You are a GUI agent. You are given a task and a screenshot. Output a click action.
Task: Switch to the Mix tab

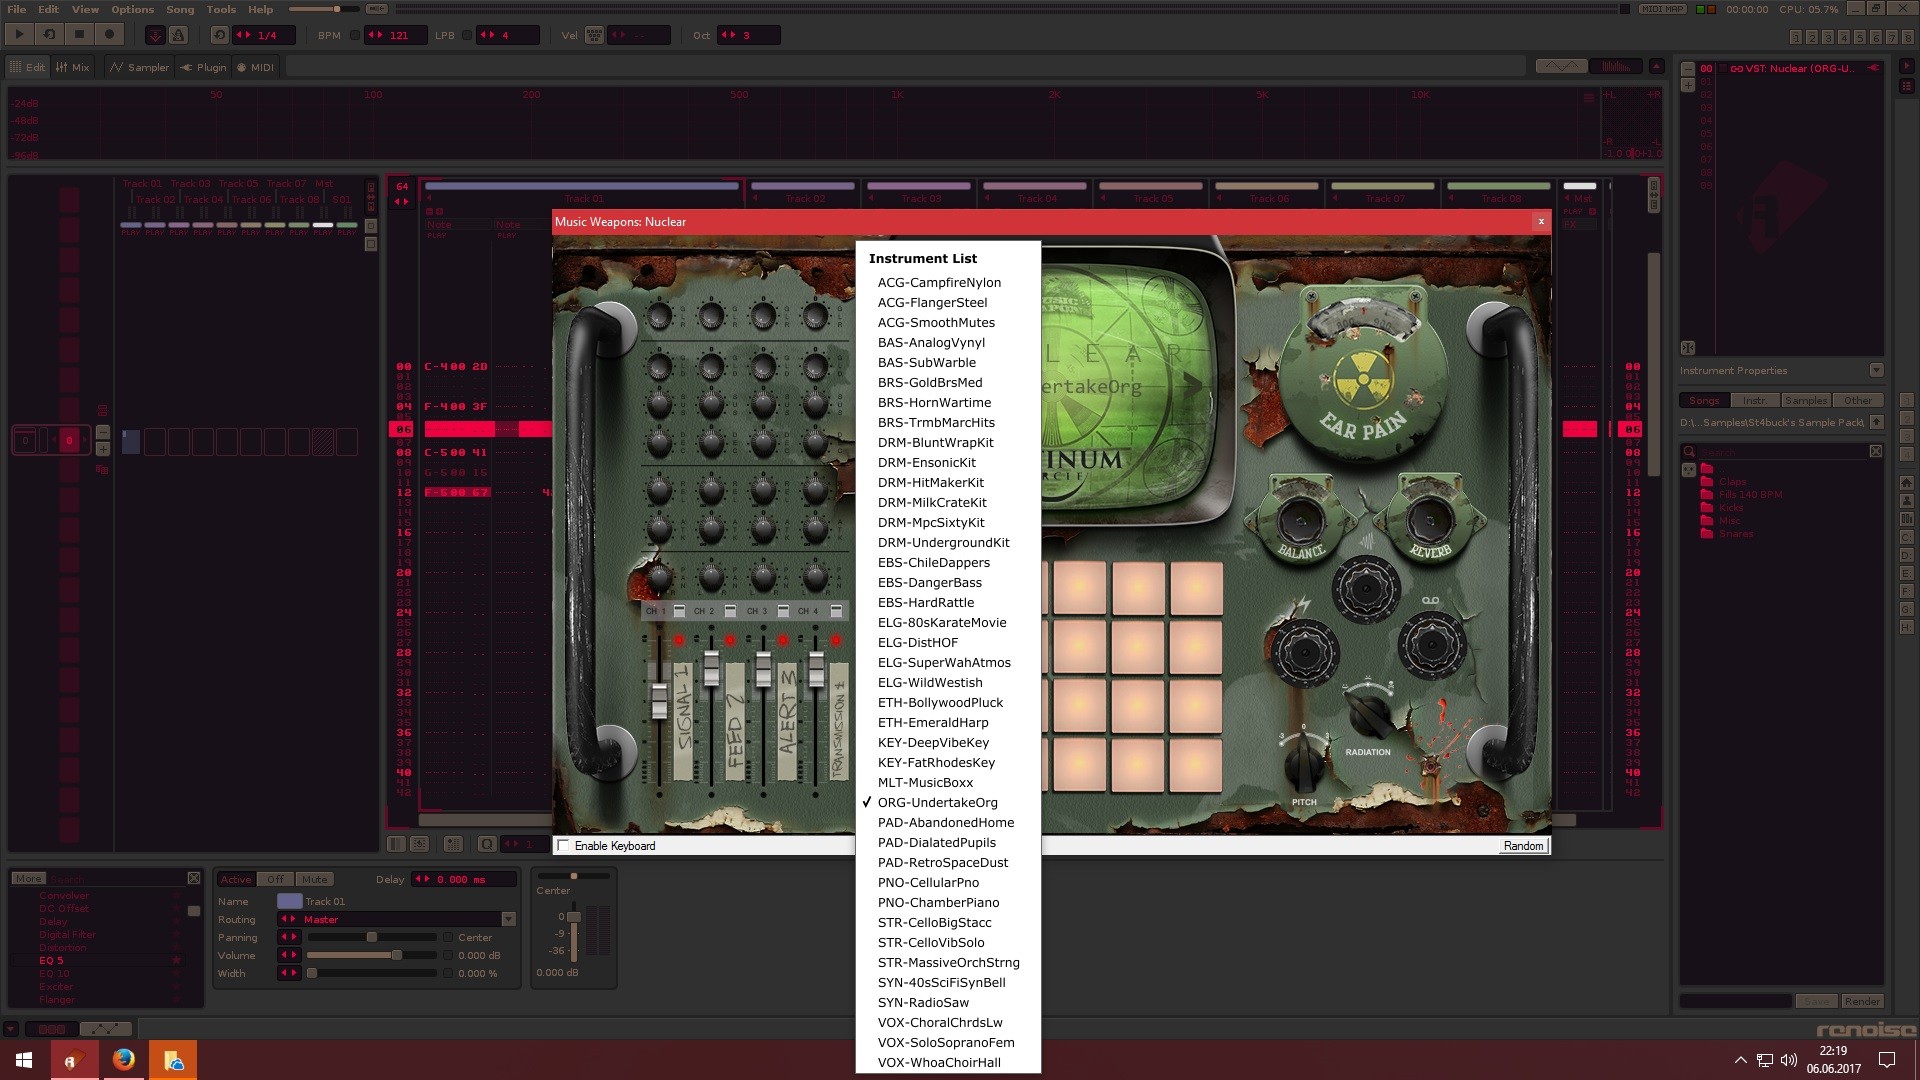point(72,67)
